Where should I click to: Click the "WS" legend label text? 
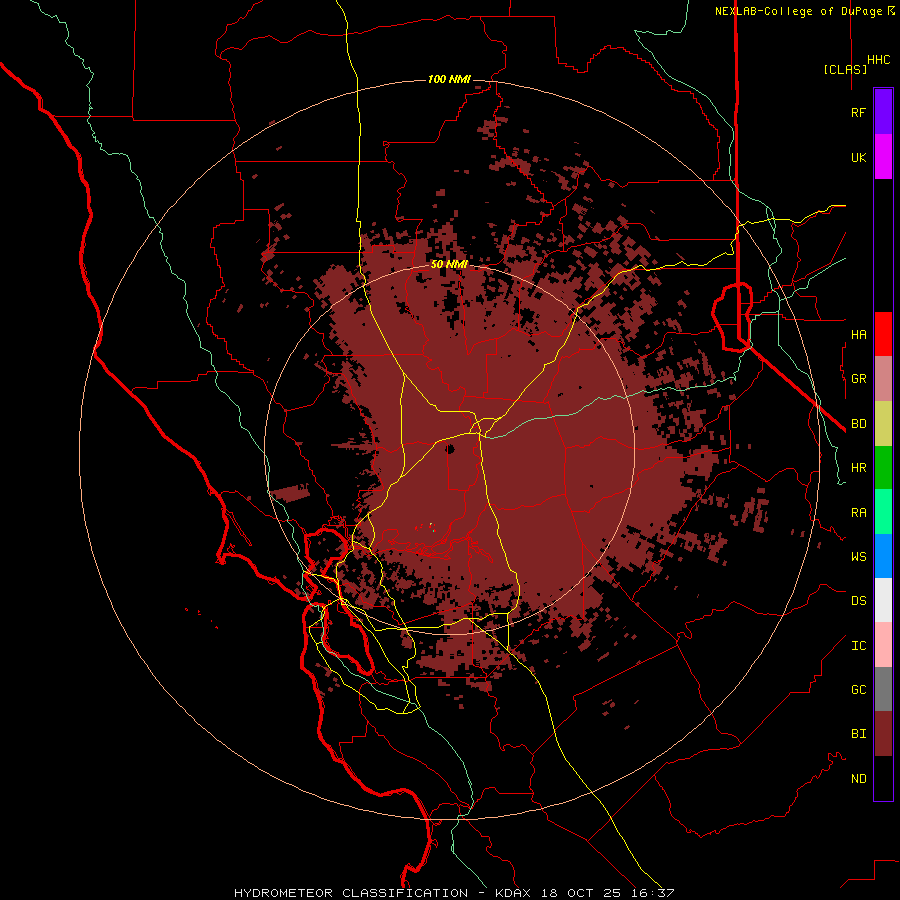[858, 557]
